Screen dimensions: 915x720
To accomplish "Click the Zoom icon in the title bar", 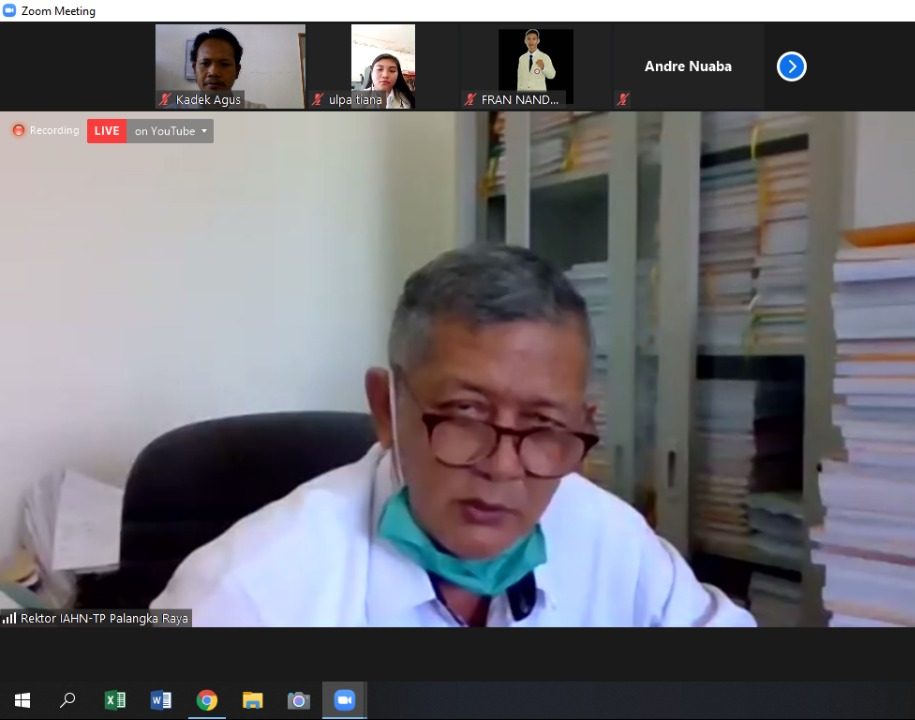I will point(9,11).
